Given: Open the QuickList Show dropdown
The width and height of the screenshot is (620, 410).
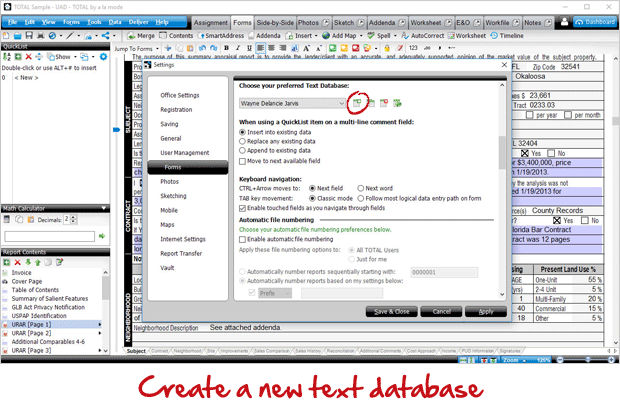Looking at the screenshot, I should [75, 57].
